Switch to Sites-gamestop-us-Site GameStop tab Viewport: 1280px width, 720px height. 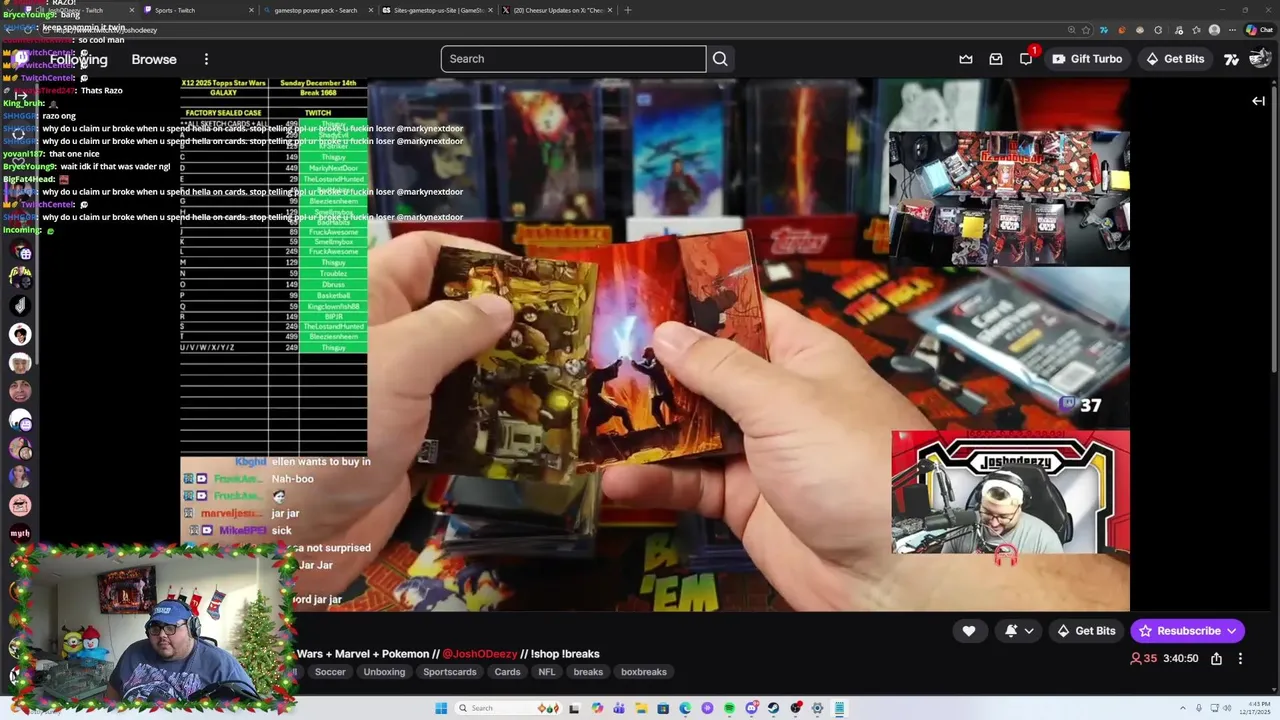click(436, 10)
